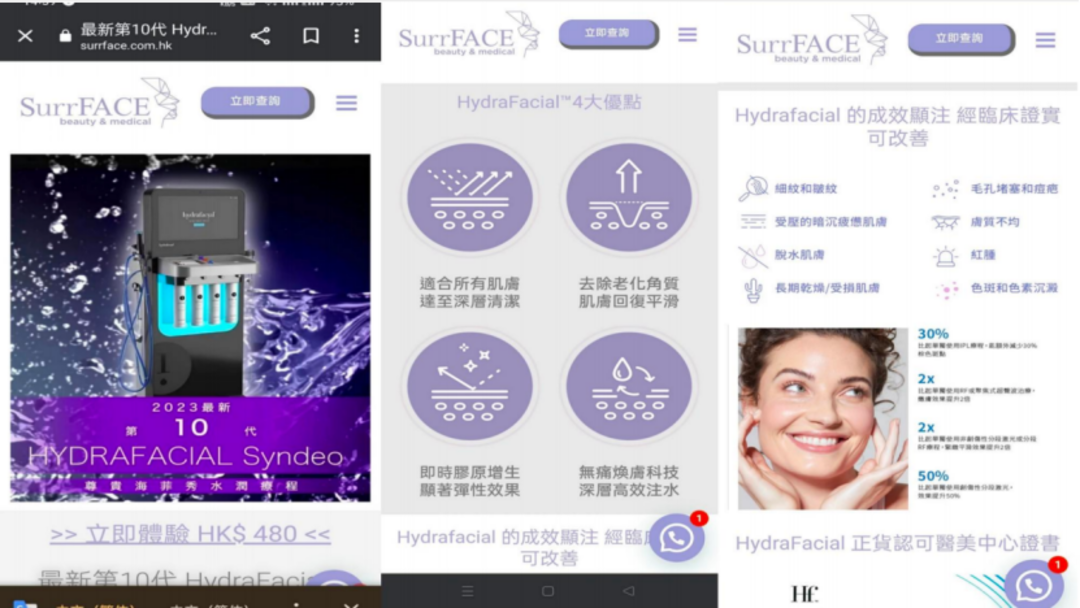This screenshot has width=1080, height=608.
Task: Open the browser three-dot overflow menu
Action: (356, 36)
